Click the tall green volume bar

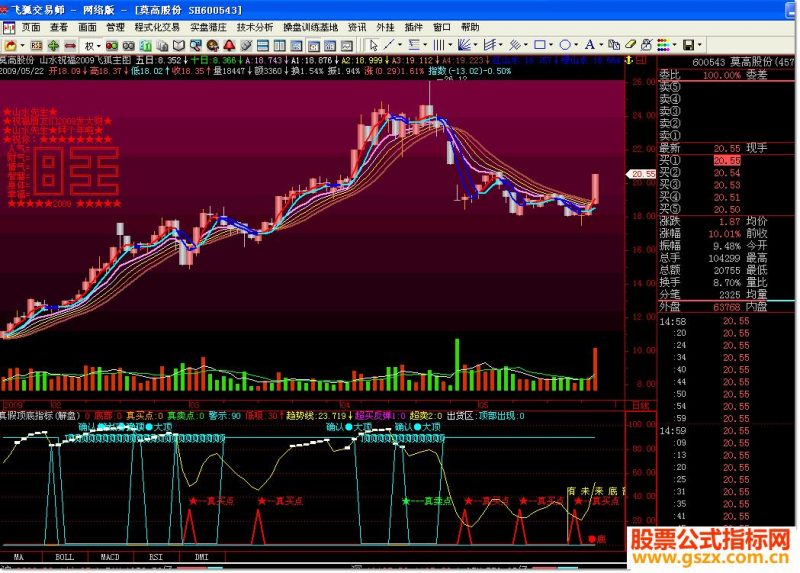pyautogui.click(x=457, y=365)
